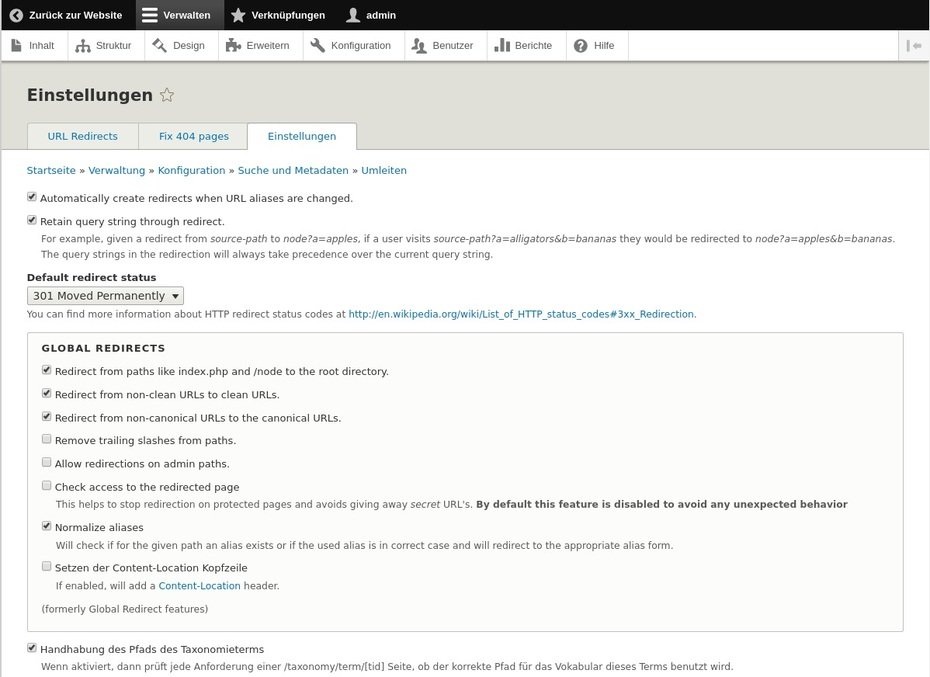Collapse toolbar with the orientation arrow icon
Screen dimensions: 930x677
pos(914,45)
